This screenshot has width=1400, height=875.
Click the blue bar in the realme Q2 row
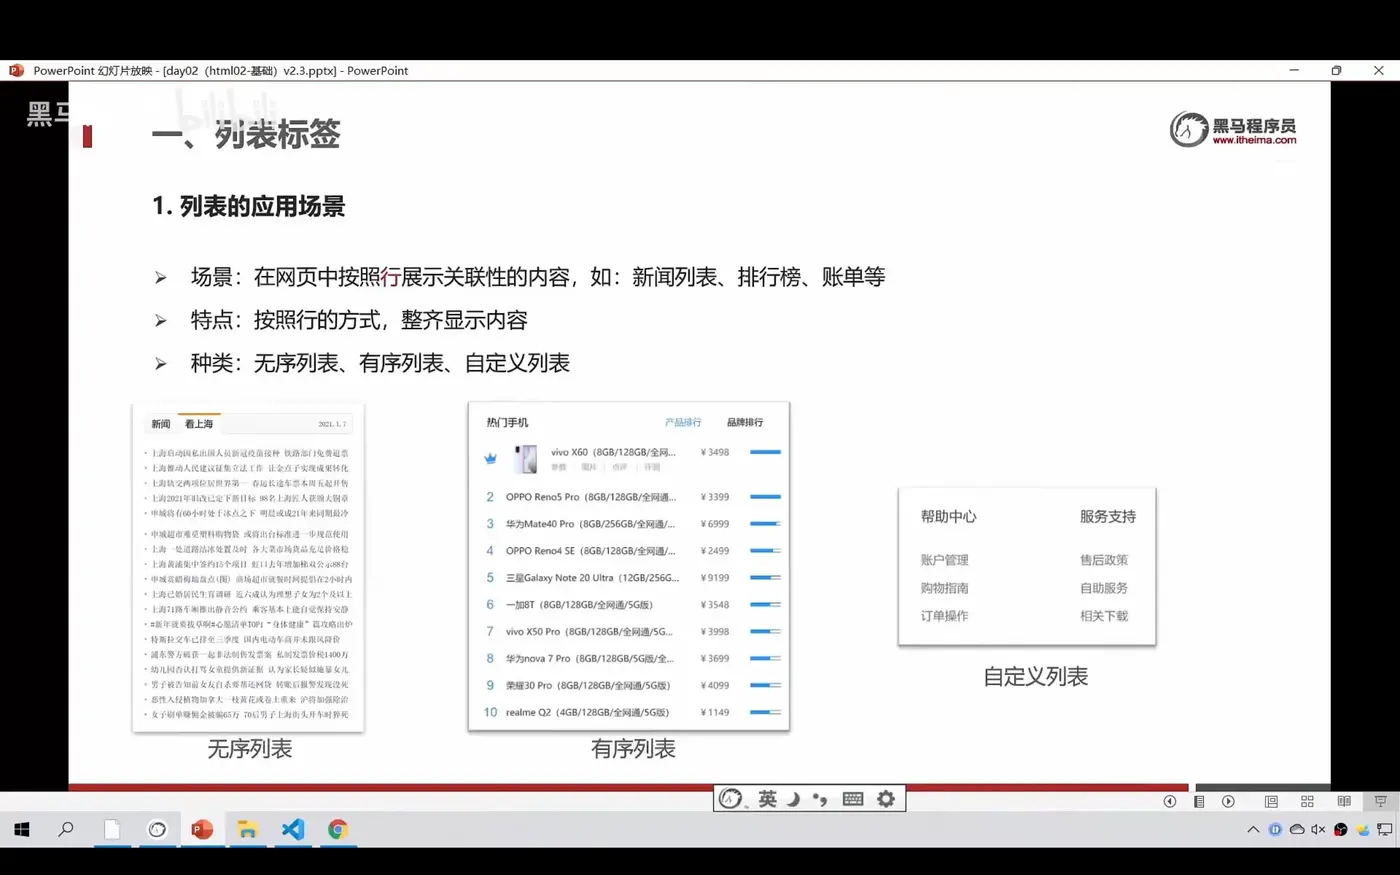[x=765, y=712]
